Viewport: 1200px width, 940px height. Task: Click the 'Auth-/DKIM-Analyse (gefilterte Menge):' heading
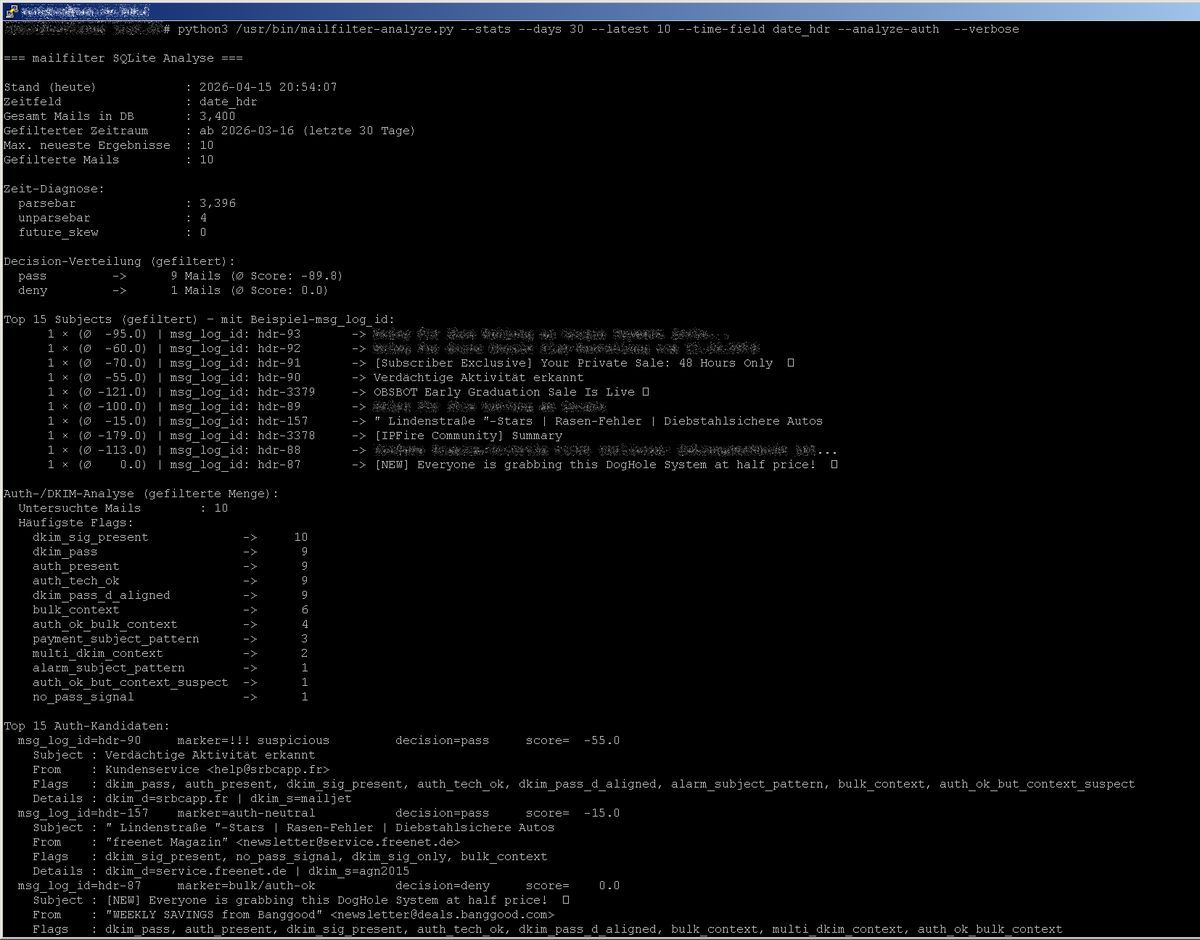click(x=141, y=494)
